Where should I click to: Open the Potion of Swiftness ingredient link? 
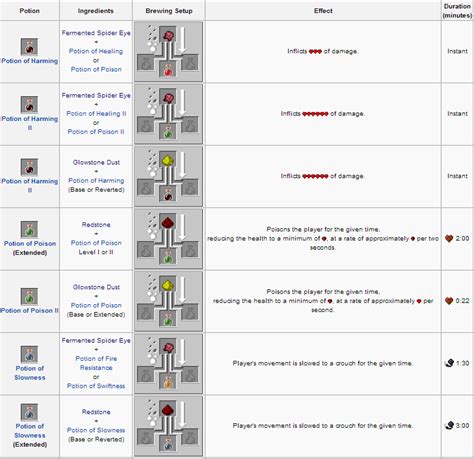click(x=96, y=386)
